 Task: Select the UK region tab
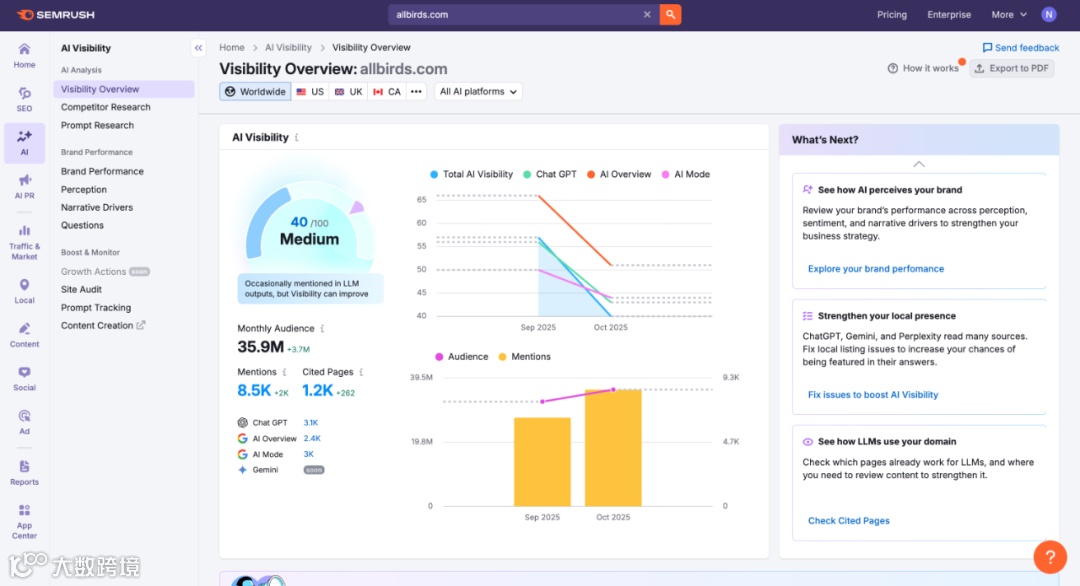(x=349, y=92)
